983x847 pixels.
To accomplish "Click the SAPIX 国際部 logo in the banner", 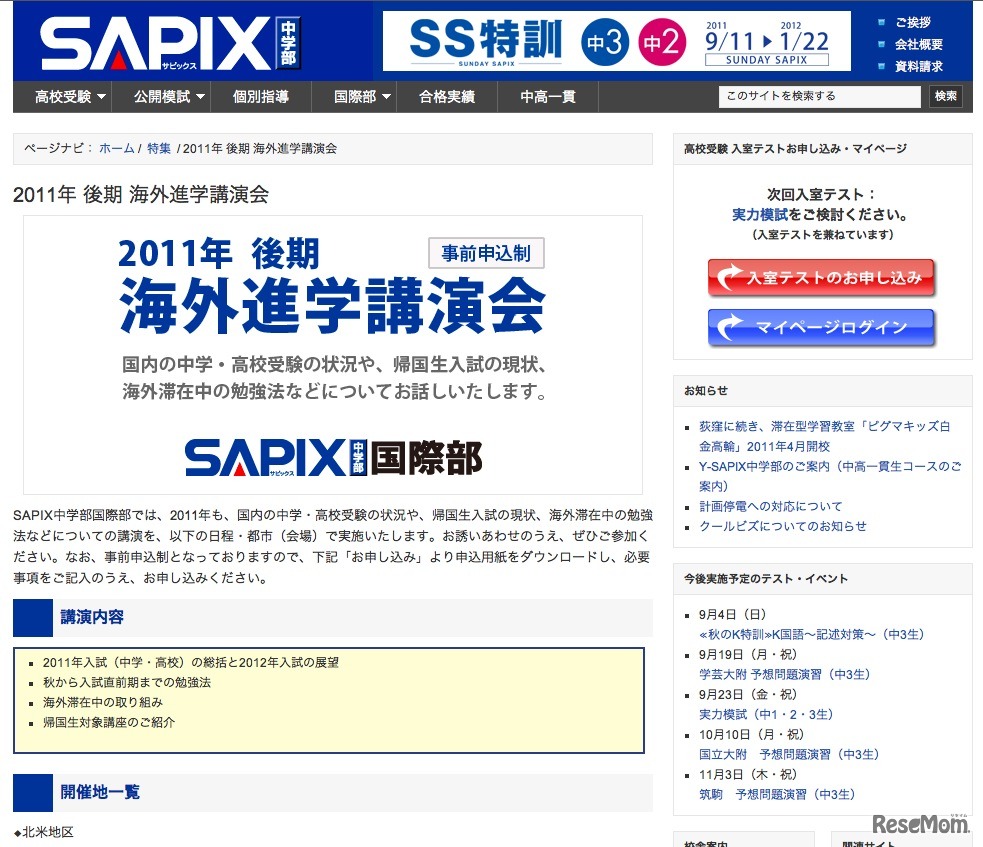I will (333, 458).
